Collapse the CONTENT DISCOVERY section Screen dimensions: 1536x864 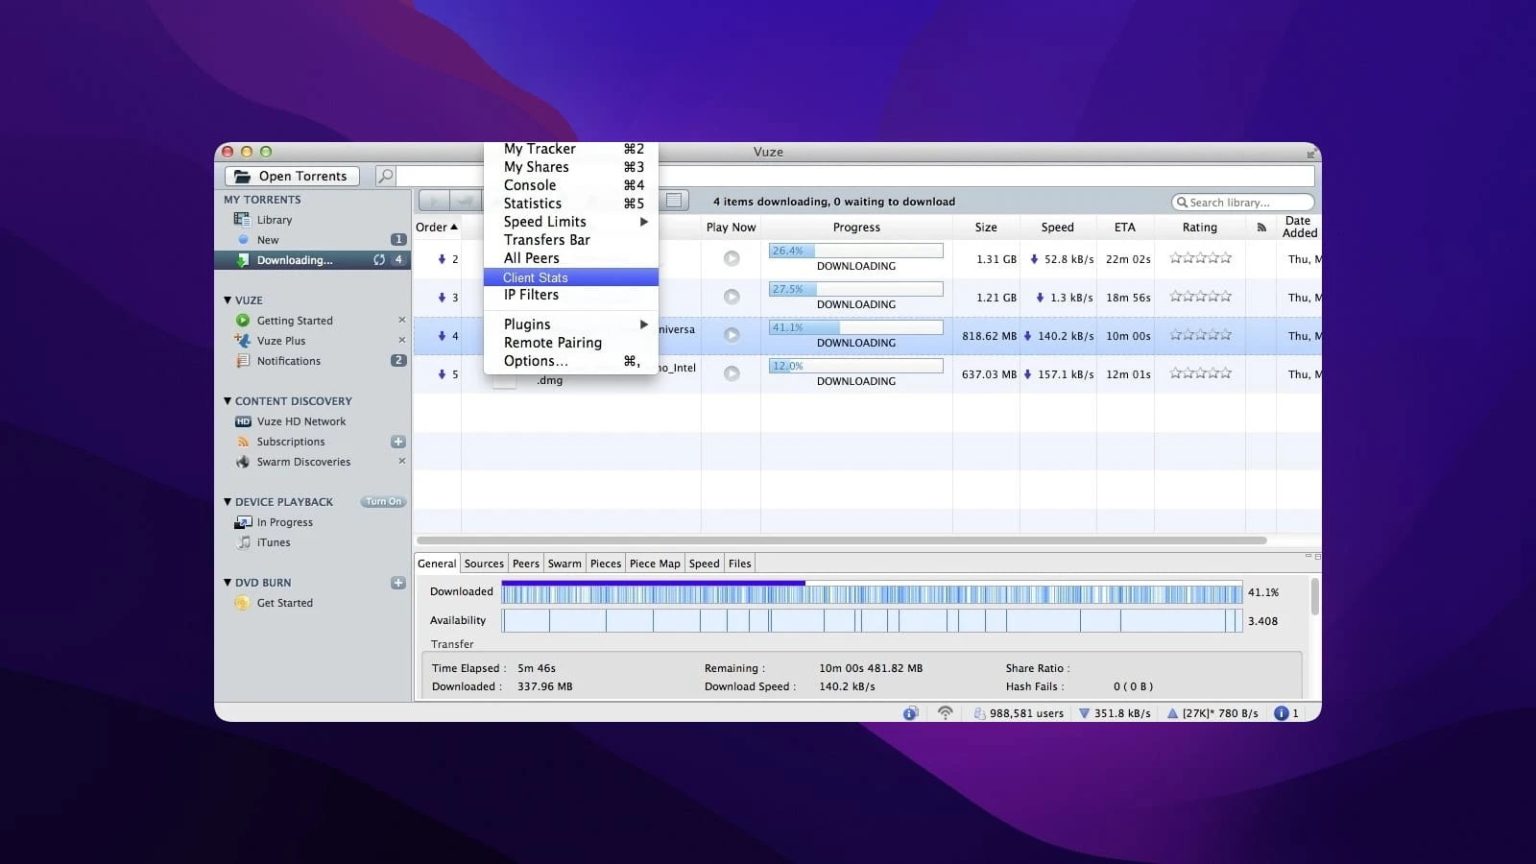pyautogui.click(x=228, y=400)
